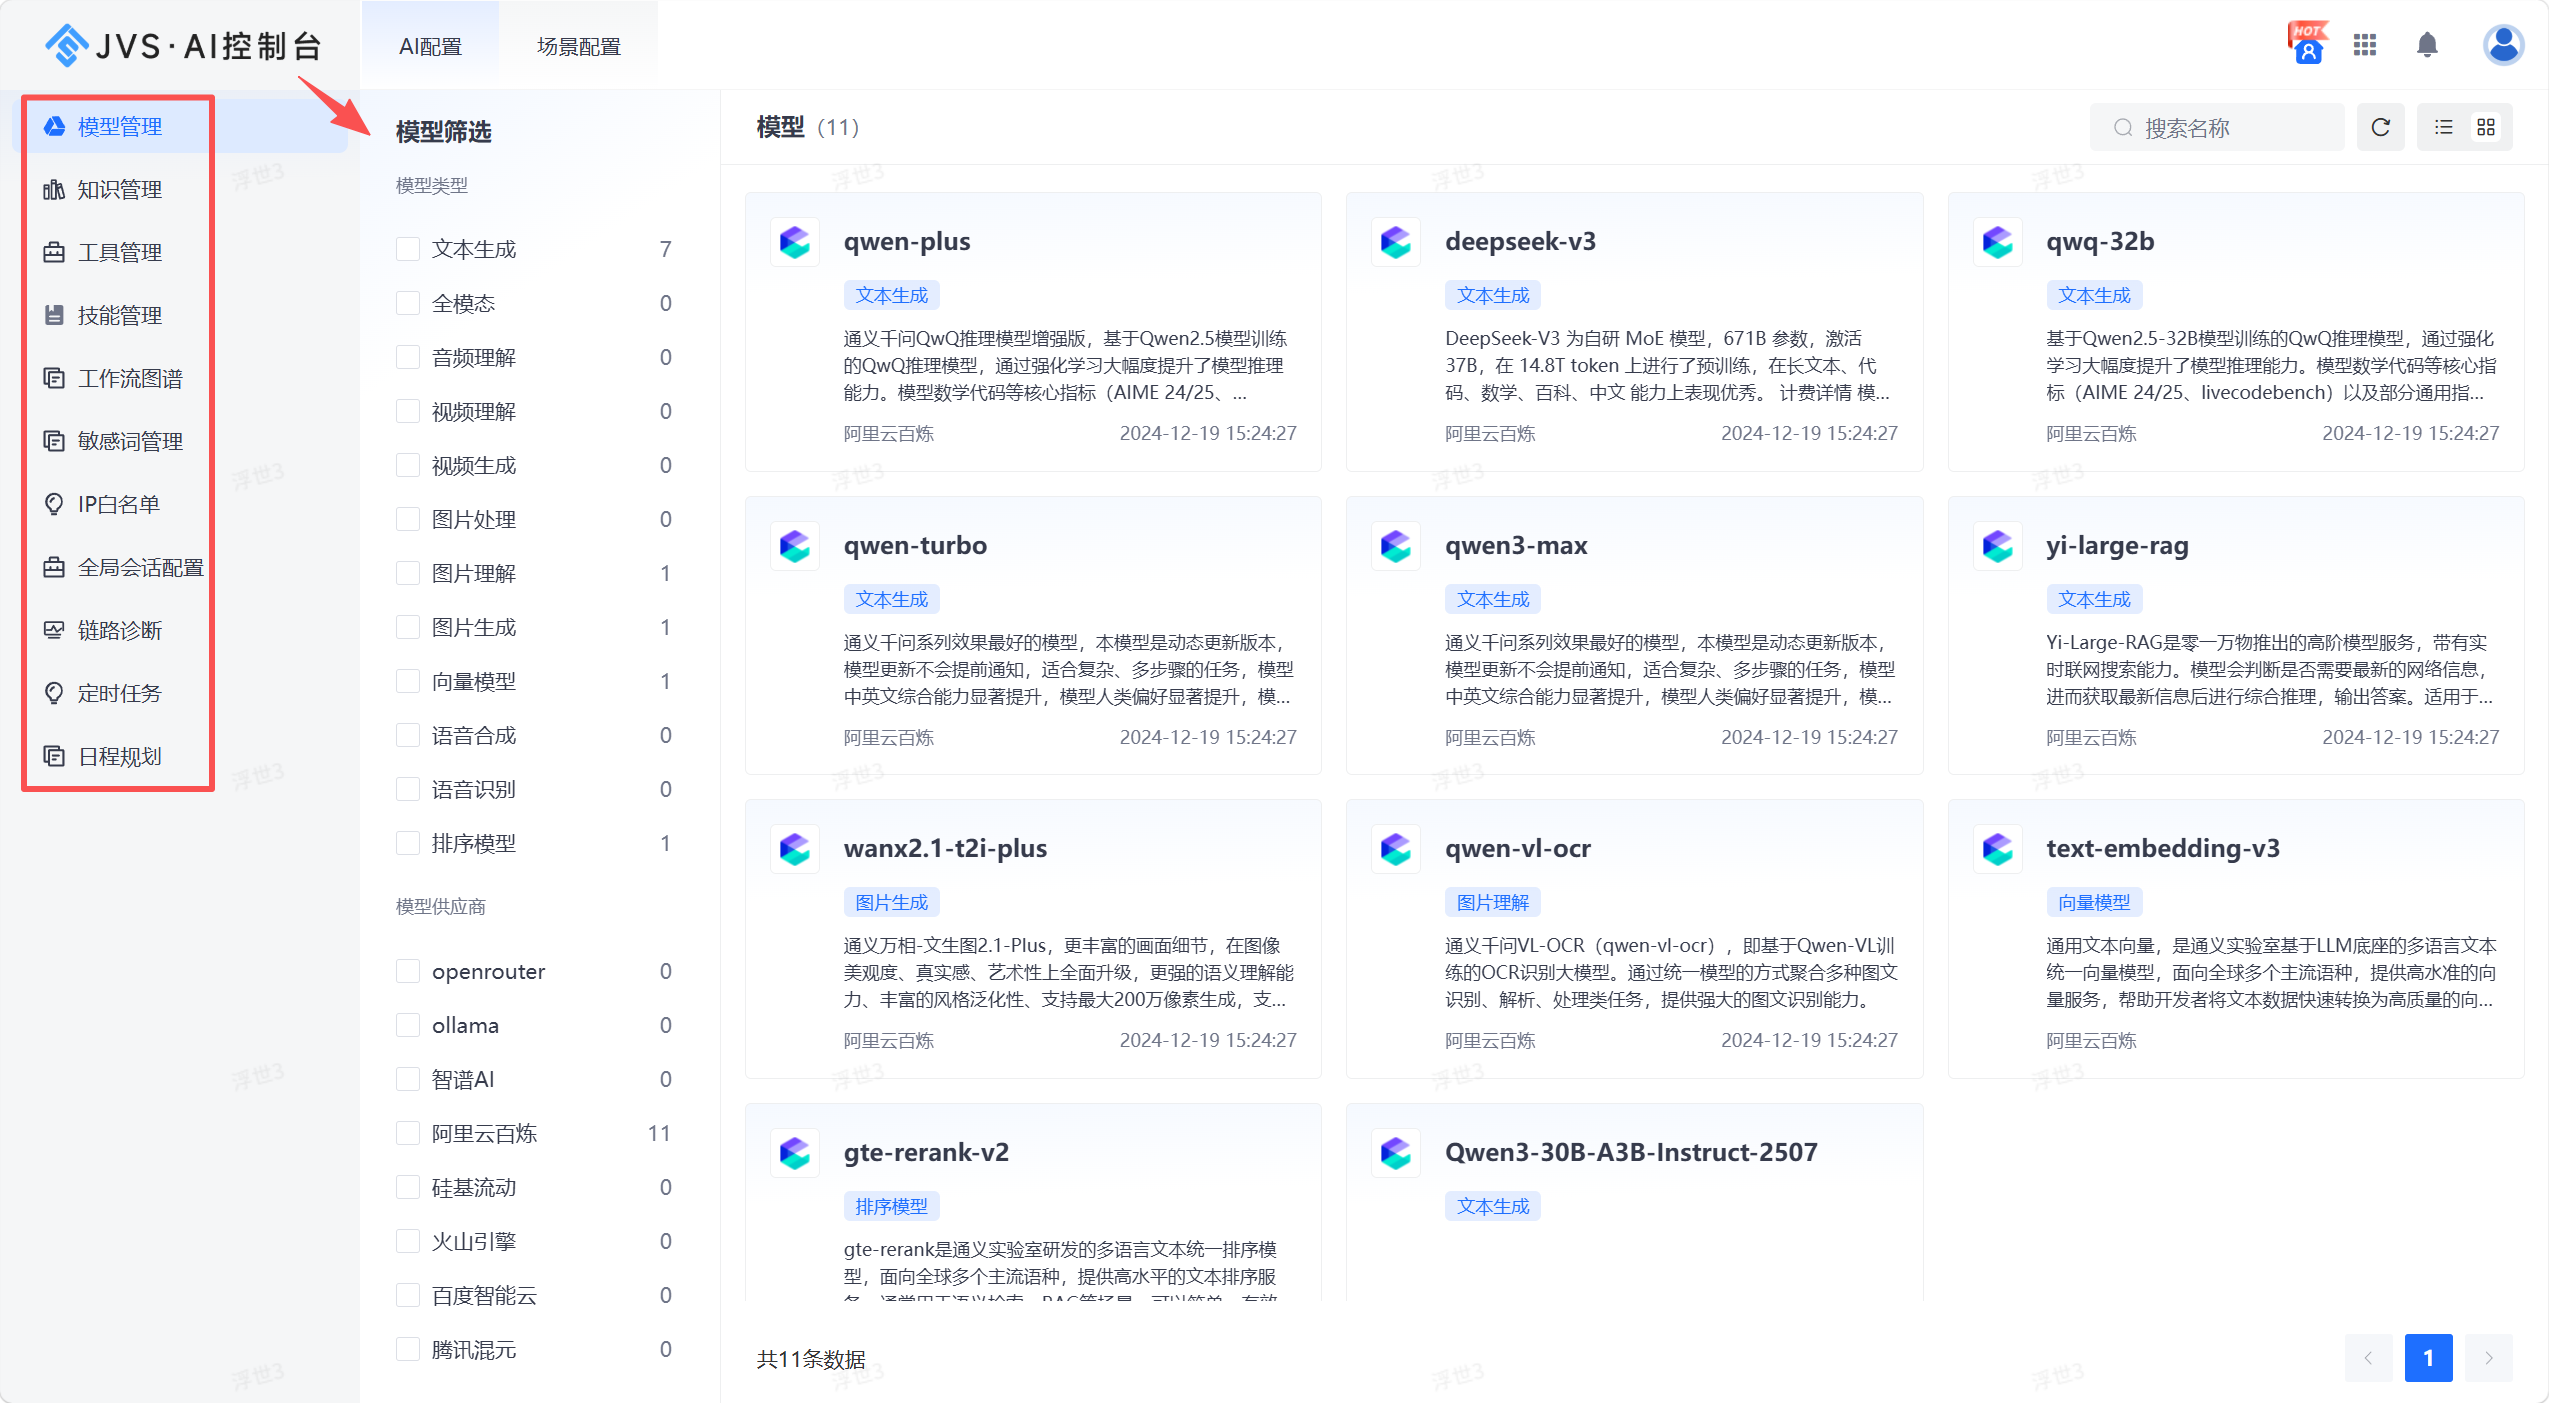The width and height of the screenshot is (2549, 1403).
Task: Open the qwen-vl-ocr model title
Action: click(x=1518, y=848)
